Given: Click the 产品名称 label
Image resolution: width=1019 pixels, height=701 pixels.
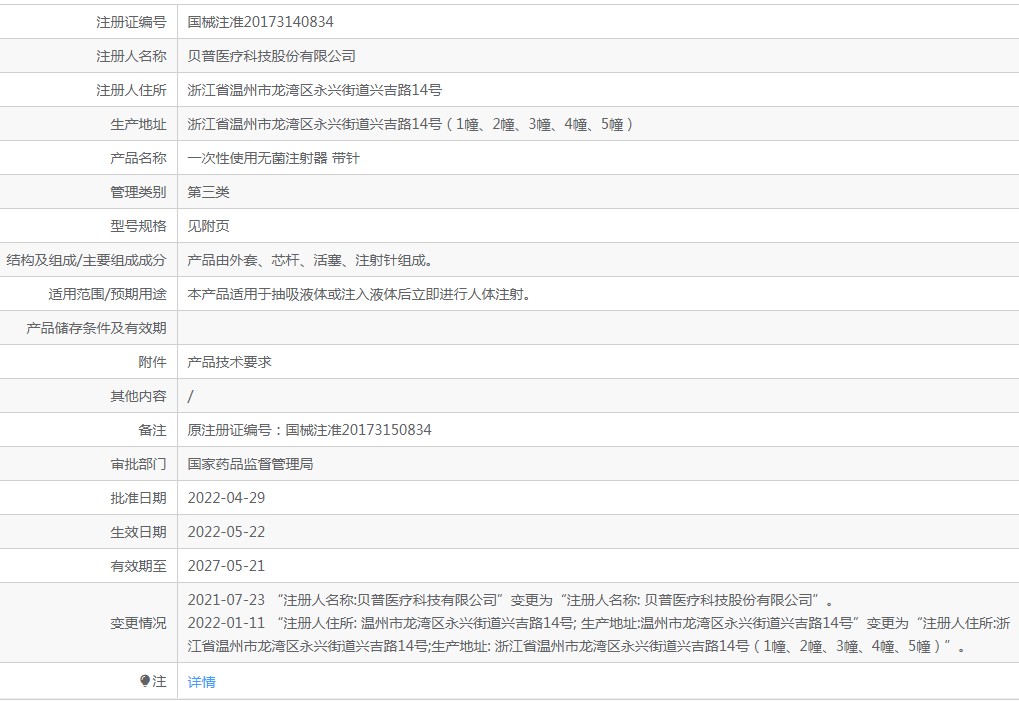Looking at the screenshot, I should click(x=138, y=159).
